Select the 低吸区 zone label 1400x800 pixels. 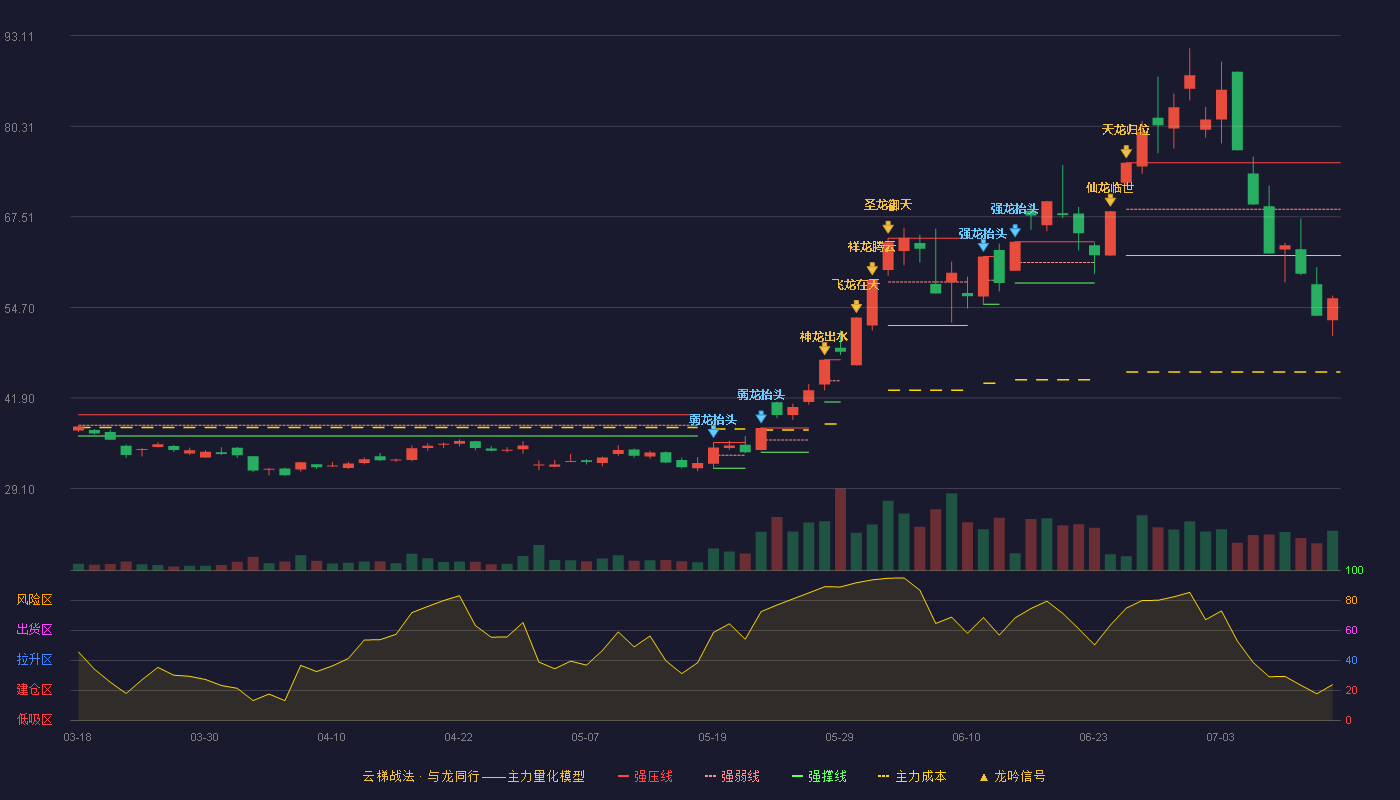point(34,719)
